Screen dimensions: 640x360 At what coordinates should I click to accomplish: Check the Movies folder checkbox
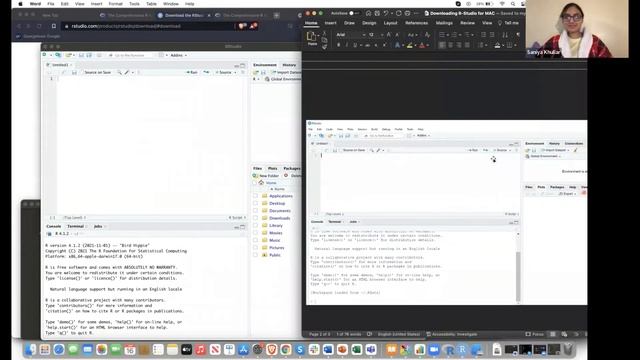256,233
